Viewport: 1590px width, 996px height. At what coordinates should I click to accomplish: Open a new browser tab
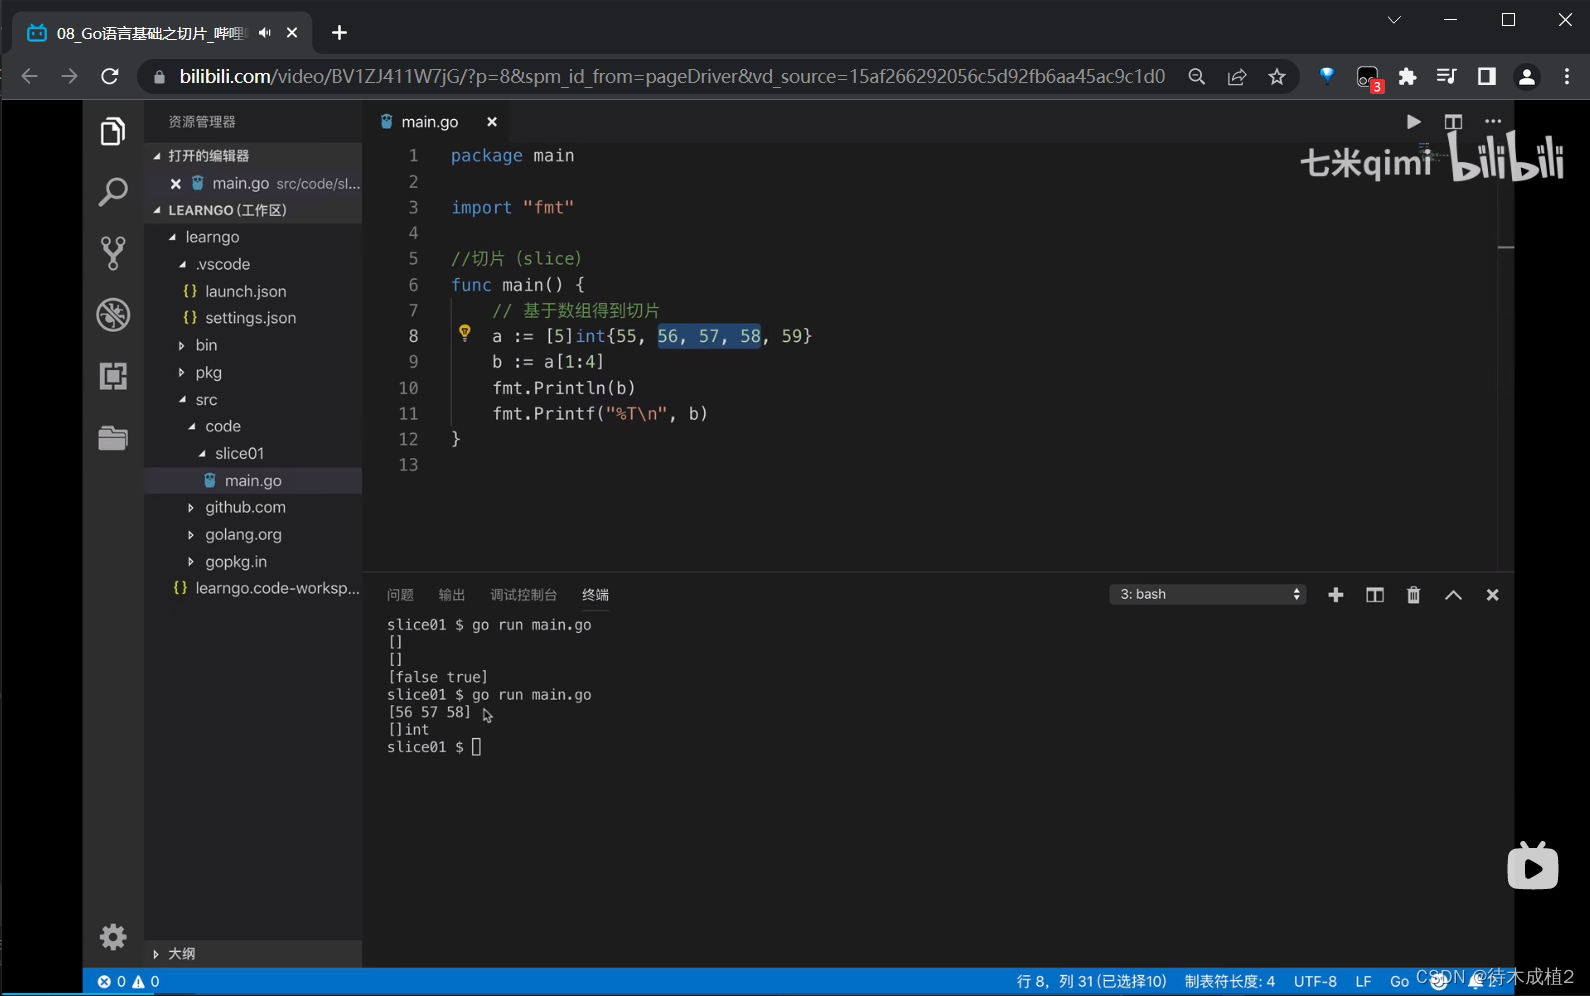pos(339,33)
